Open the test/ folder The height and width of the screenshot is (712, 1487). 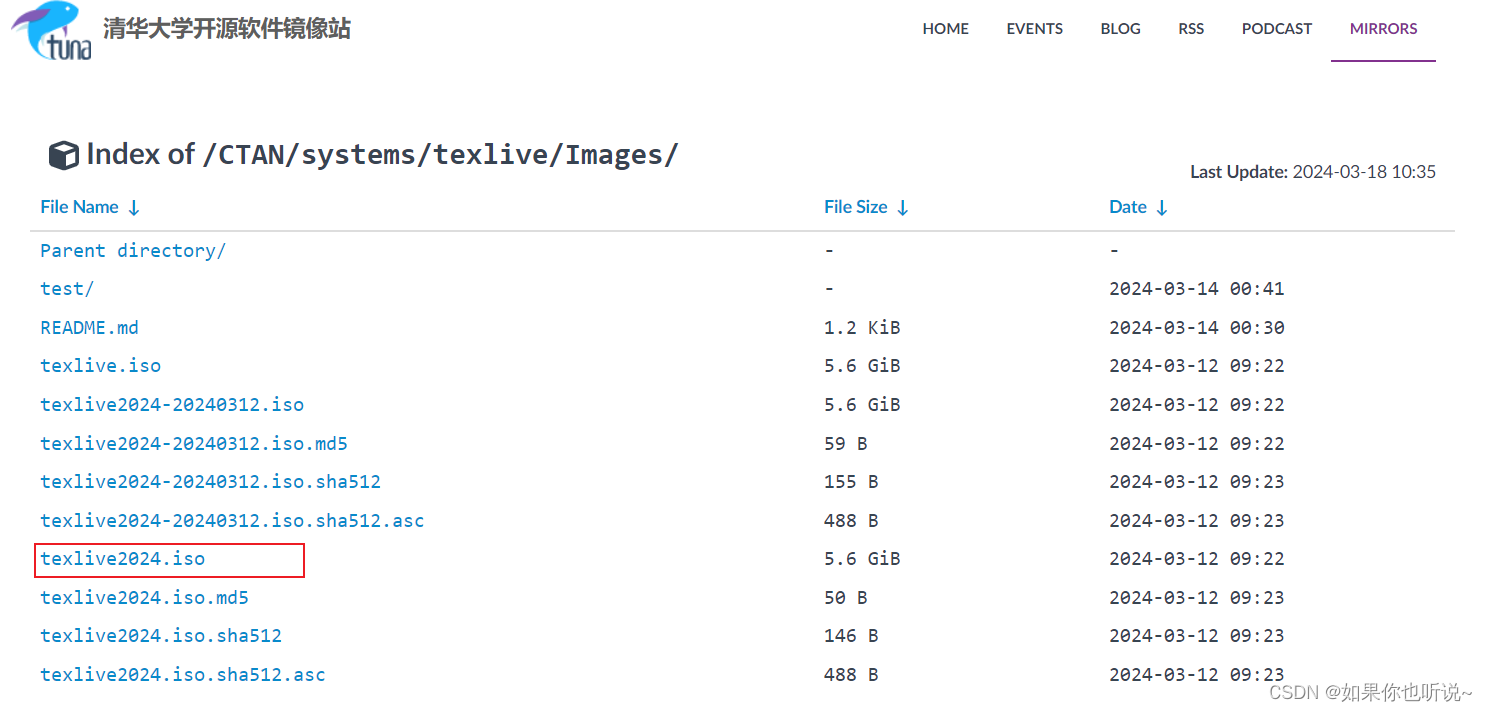(66, 288)
